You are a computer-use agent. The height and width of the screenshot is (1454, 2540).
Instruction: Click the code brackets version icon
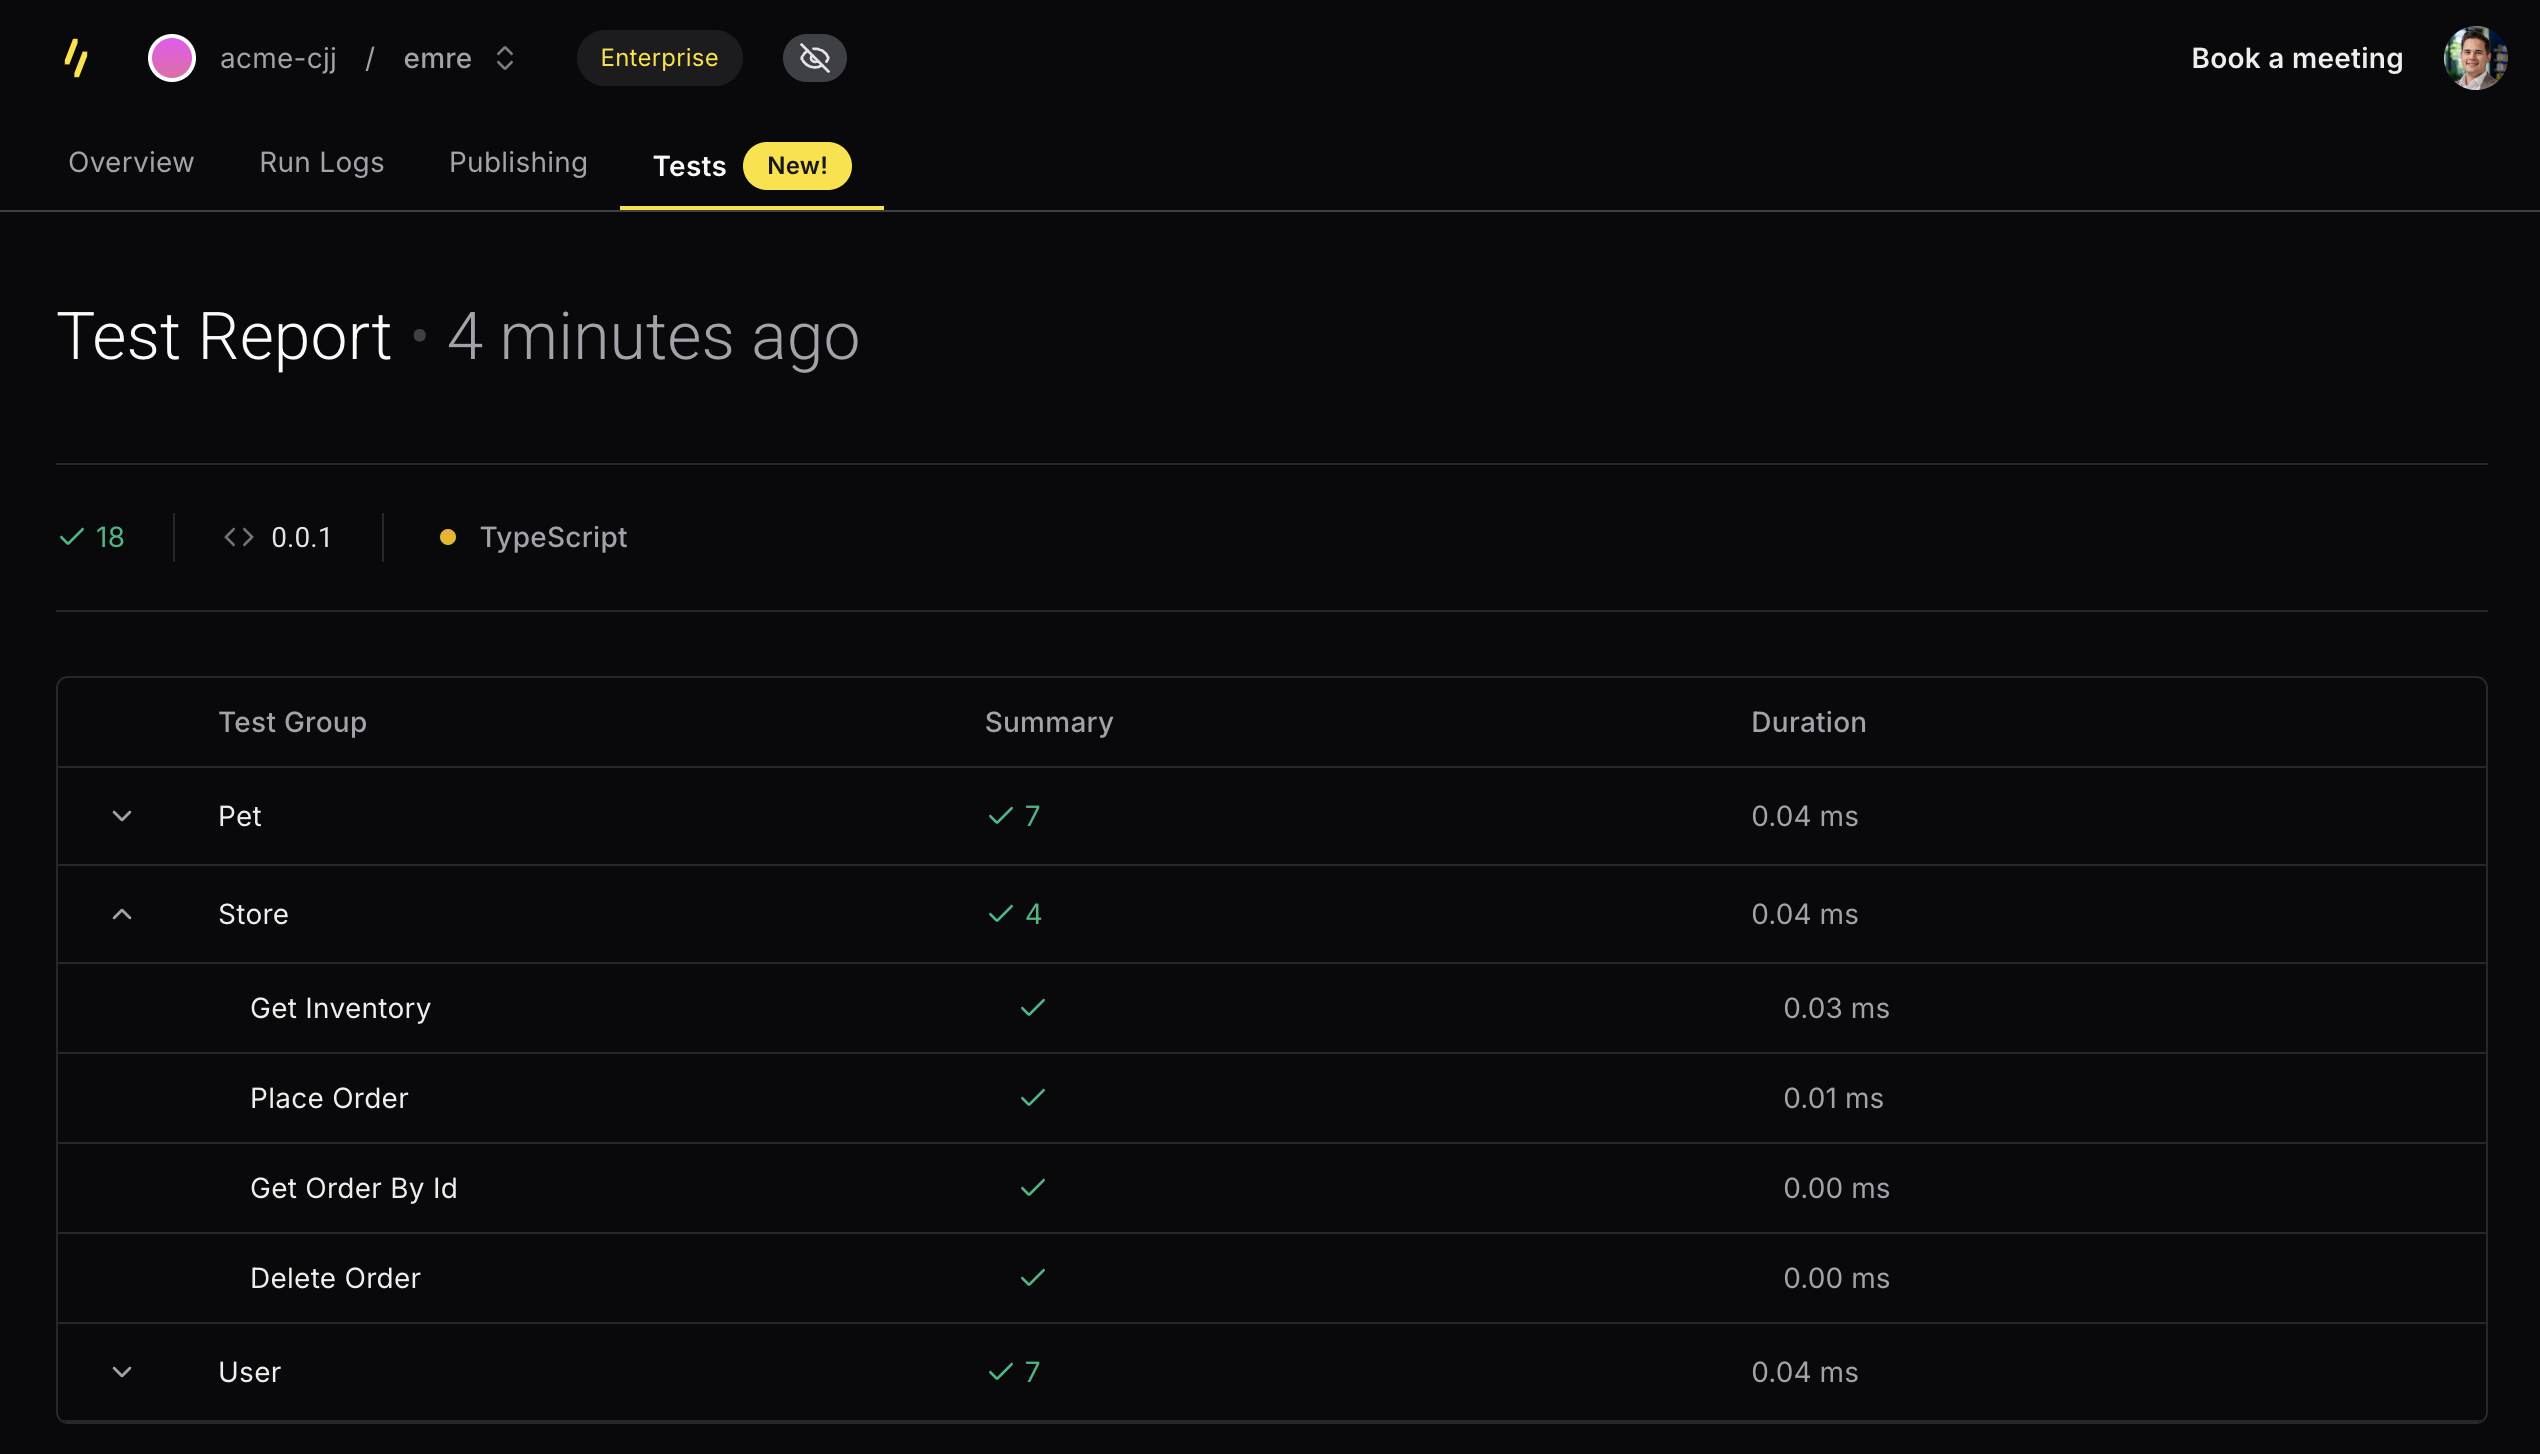point(238,538)
